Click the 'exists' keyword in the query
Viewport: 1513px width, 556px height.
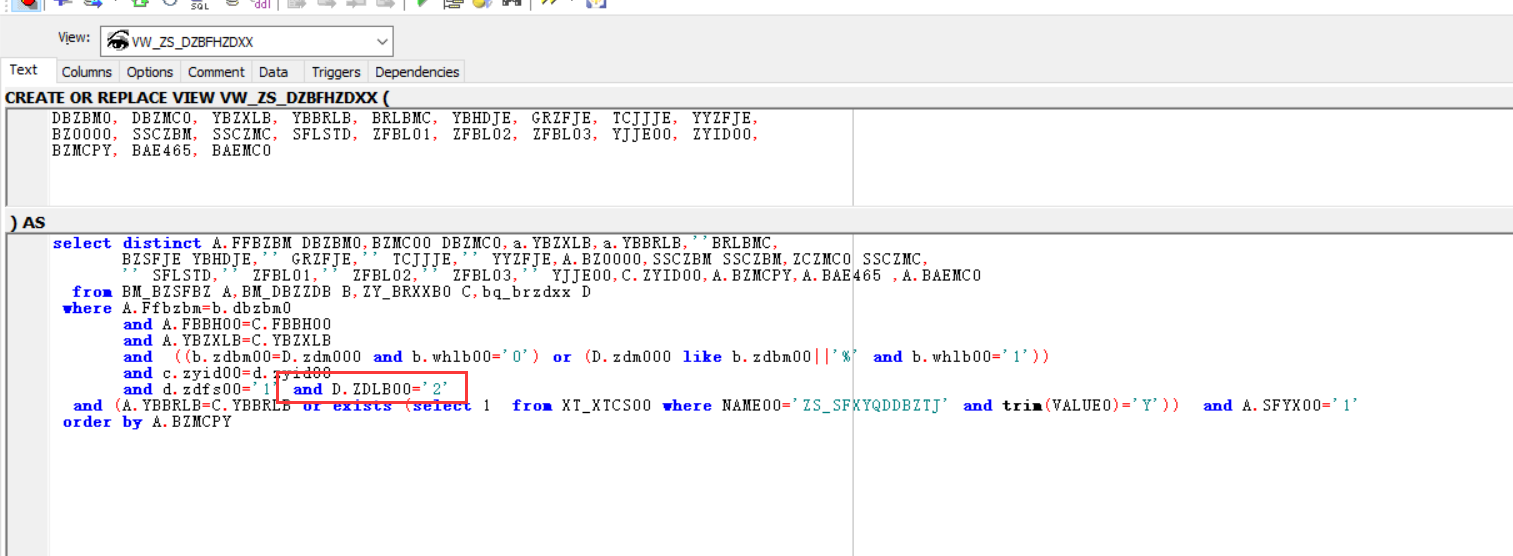(x=362, y=405)
